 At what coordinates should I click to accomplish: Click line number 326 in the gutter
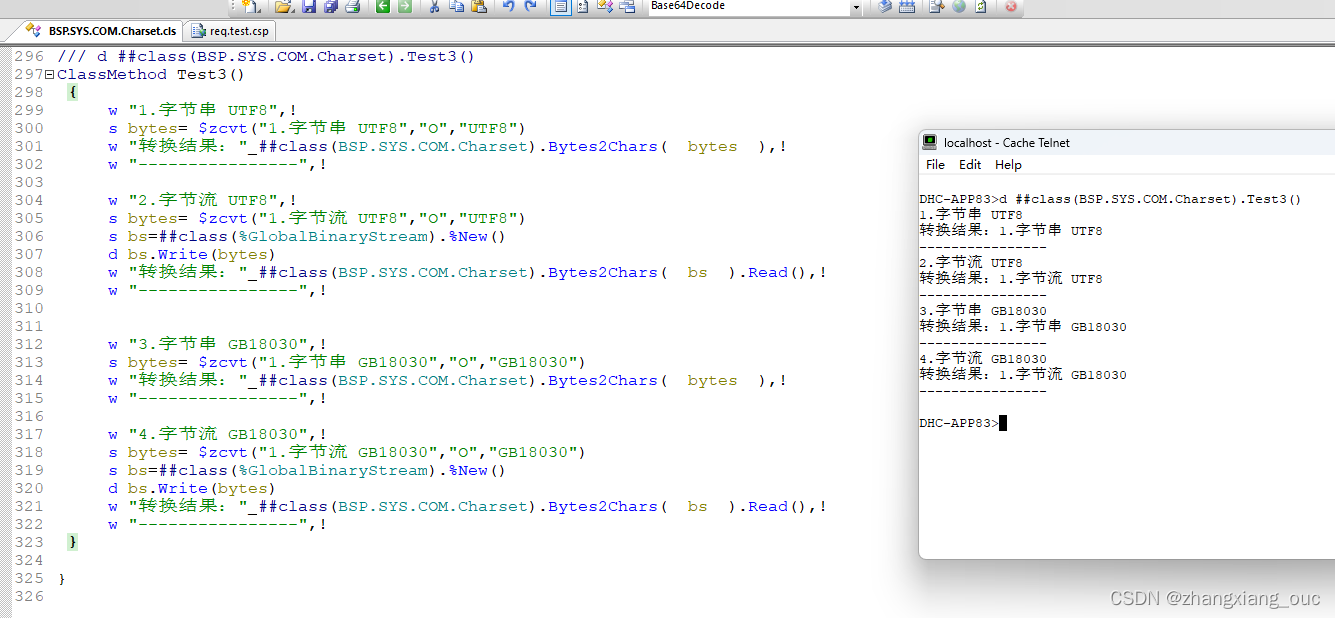[29, 597]
